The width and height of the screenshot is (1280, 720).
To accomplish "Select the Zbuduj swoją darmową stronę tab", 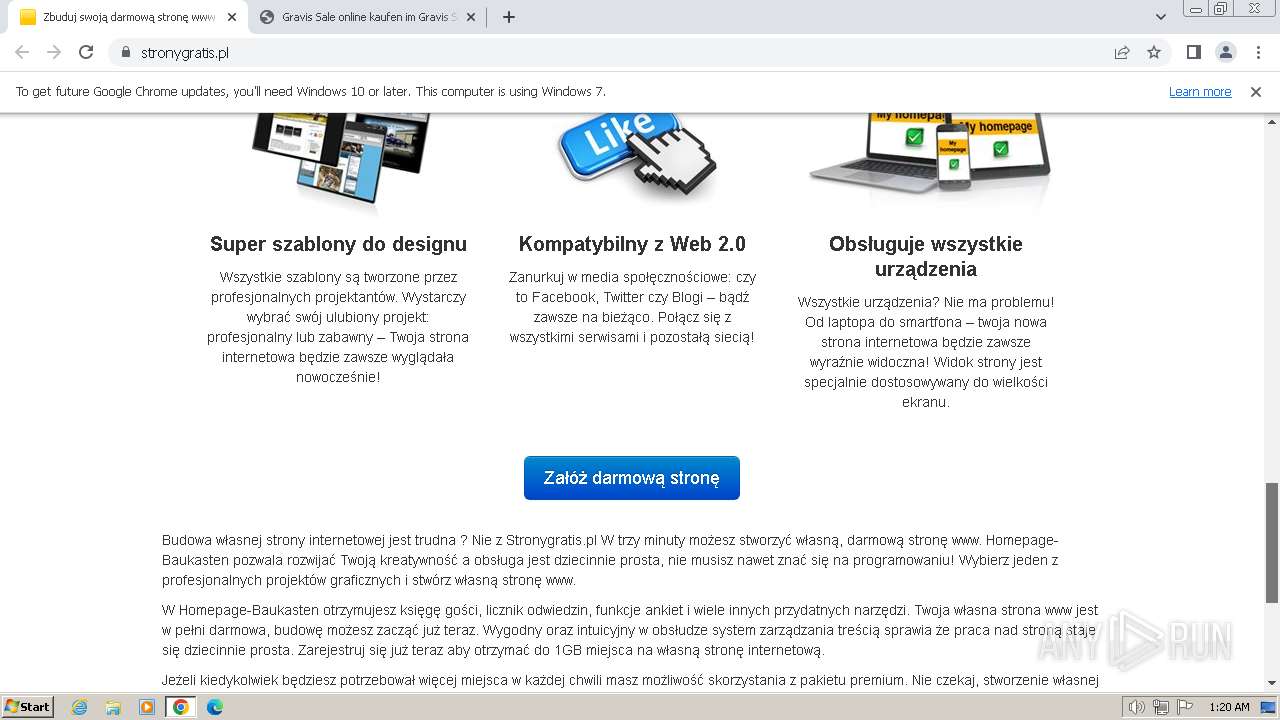I will click(x=127, y=17).
